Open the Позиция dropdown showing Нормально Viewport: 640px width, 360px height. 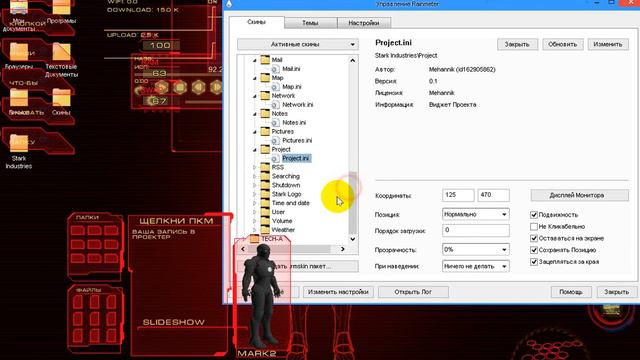pyautogui.click(x=476, y=214)
